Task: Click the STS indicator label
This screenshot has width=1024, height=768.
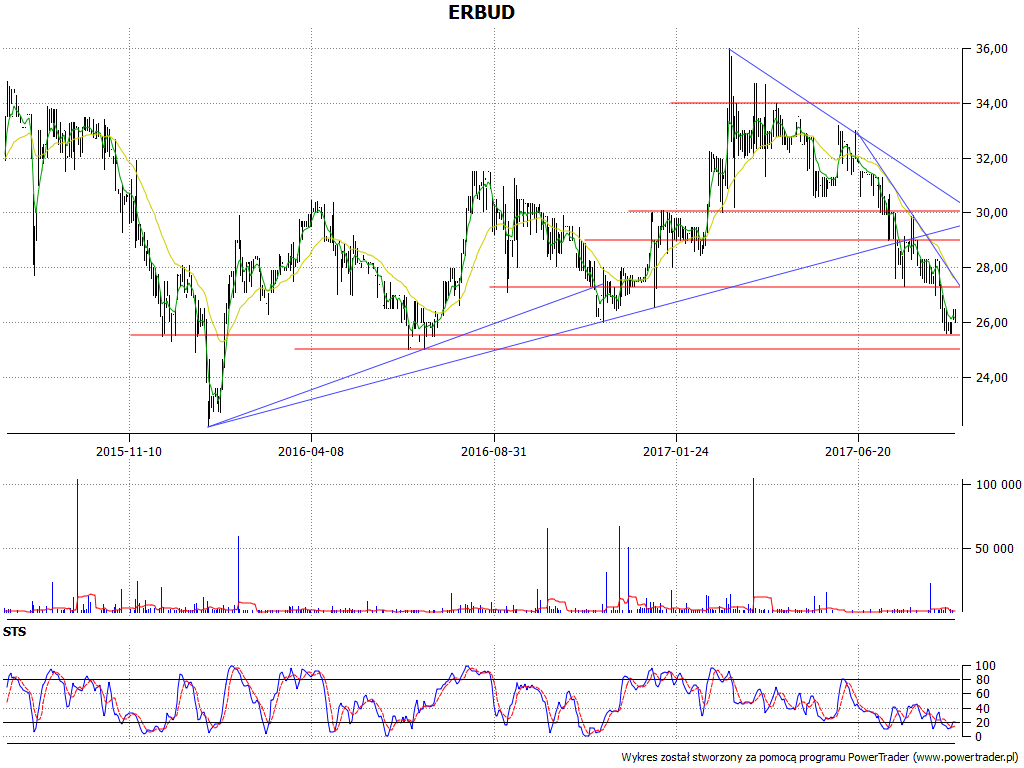Action: pos(14,632)
